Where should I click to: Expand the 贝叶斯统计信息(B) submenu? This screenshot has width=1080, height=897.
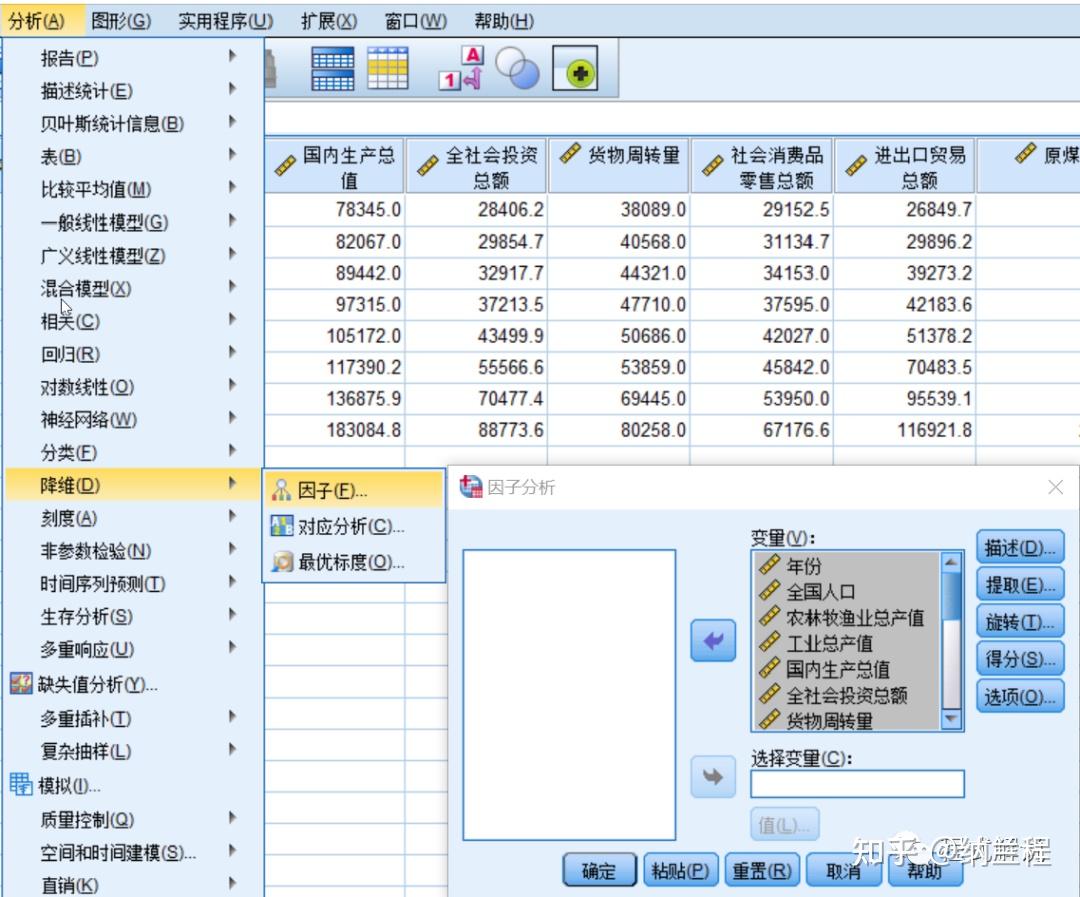133,123
